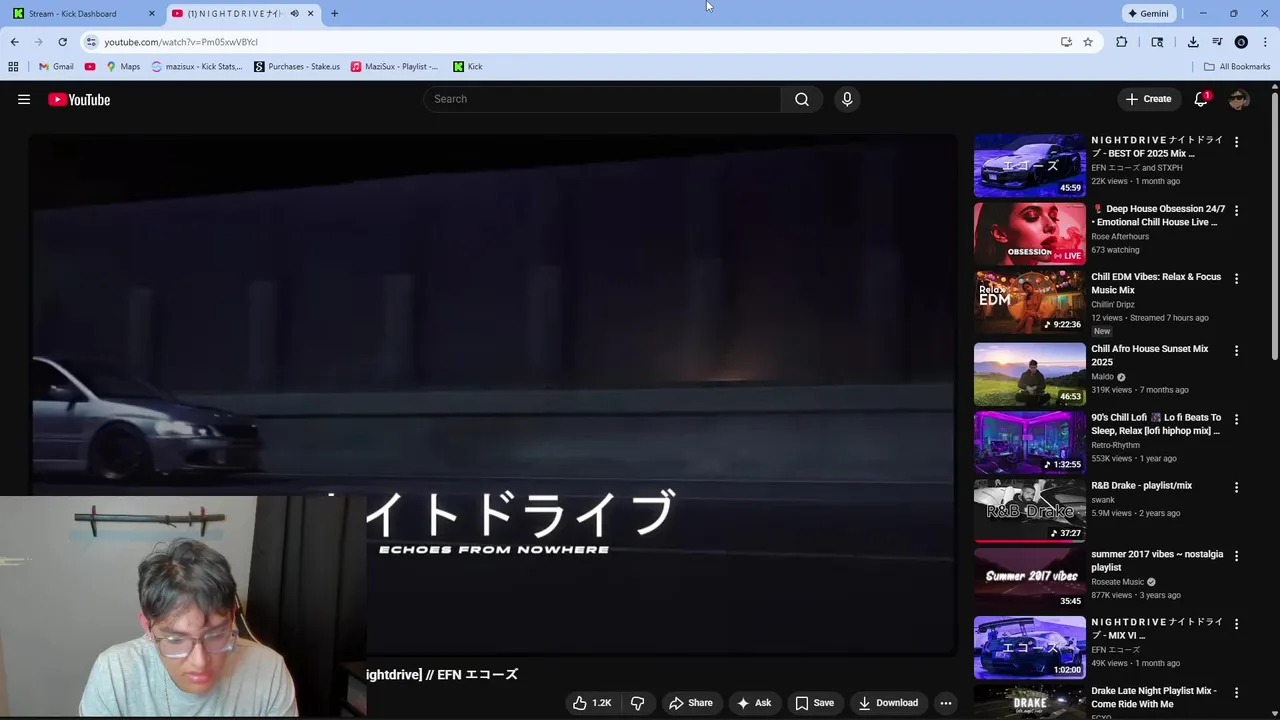Screen dimensions: 1280x720
Task: Open R&B Drake playlist/mix title
Action: (x=1141, y=486)
